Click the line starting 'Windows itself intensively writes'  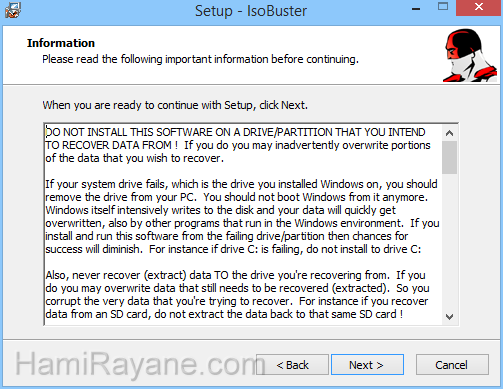(221, 210)
